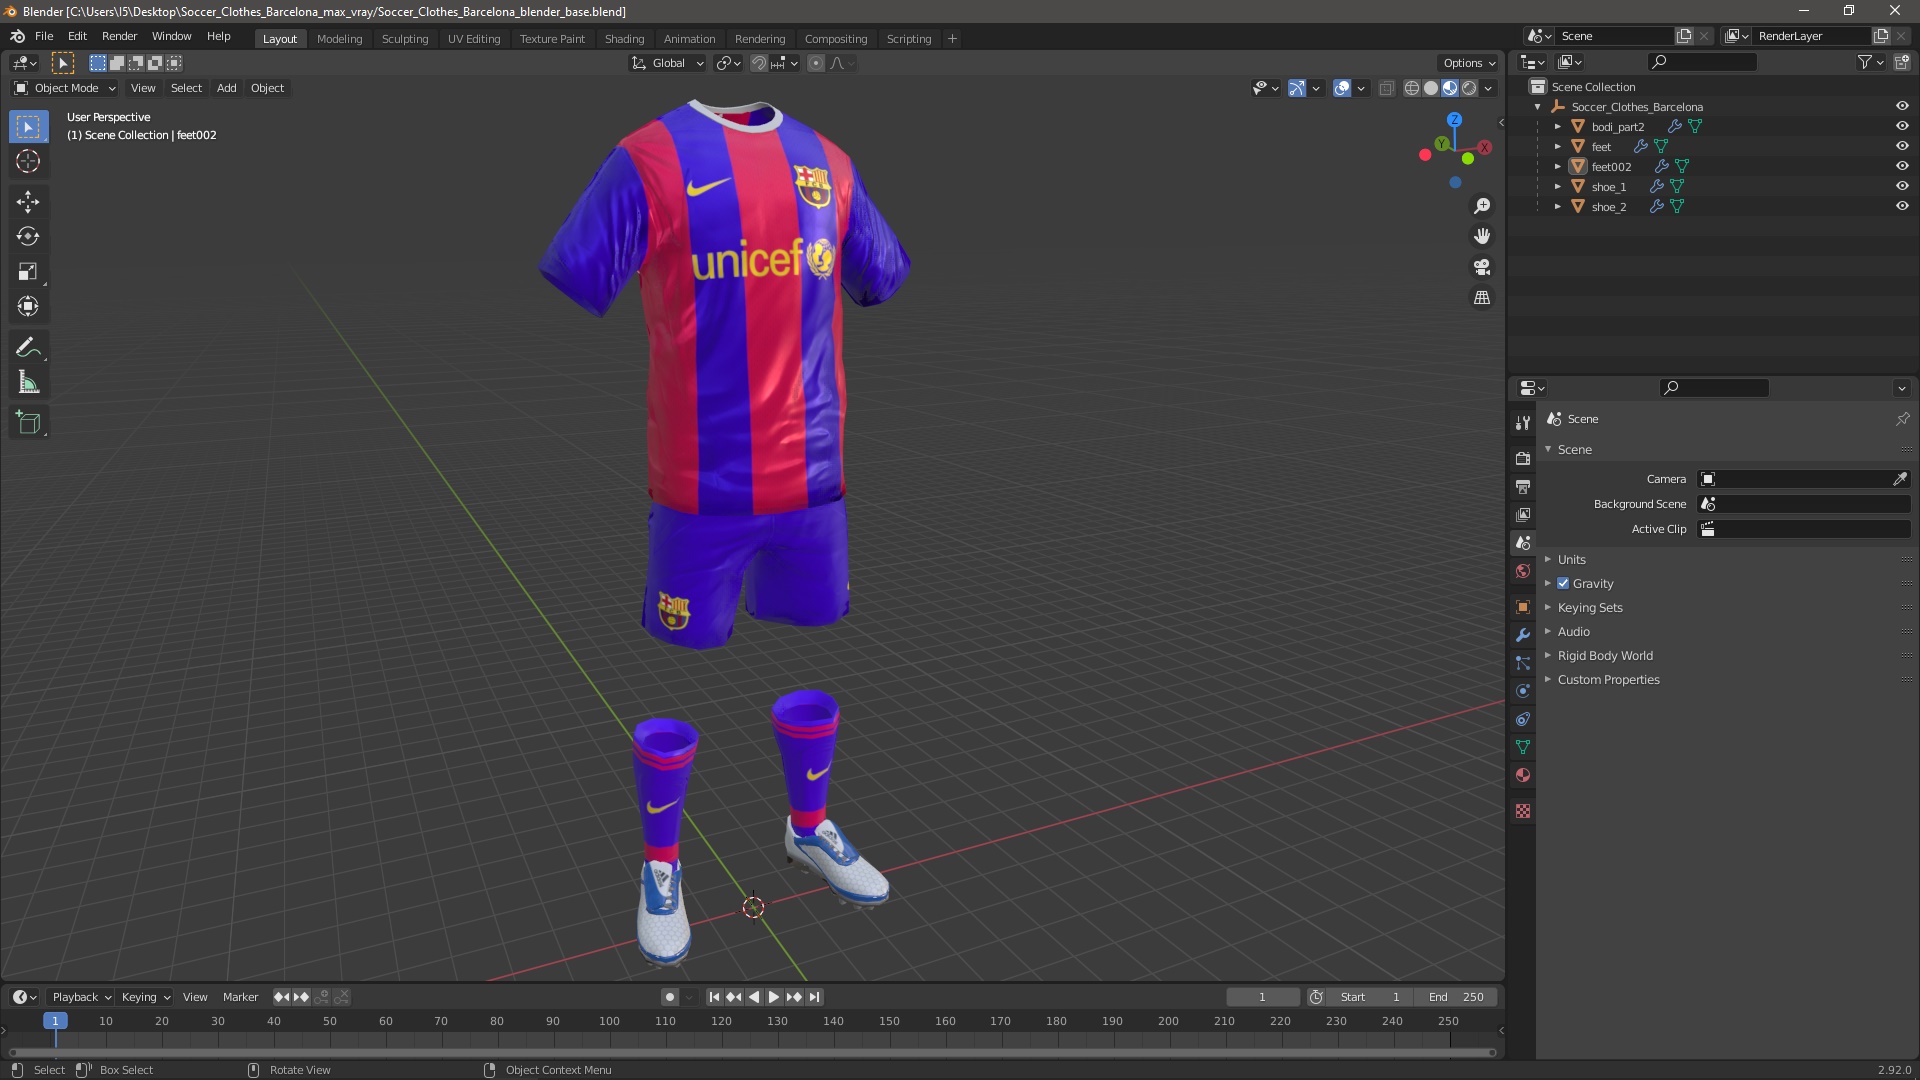Expand the Keying Sets panel
Screen dimensions: 1920x1080
tap(1590, 608)
